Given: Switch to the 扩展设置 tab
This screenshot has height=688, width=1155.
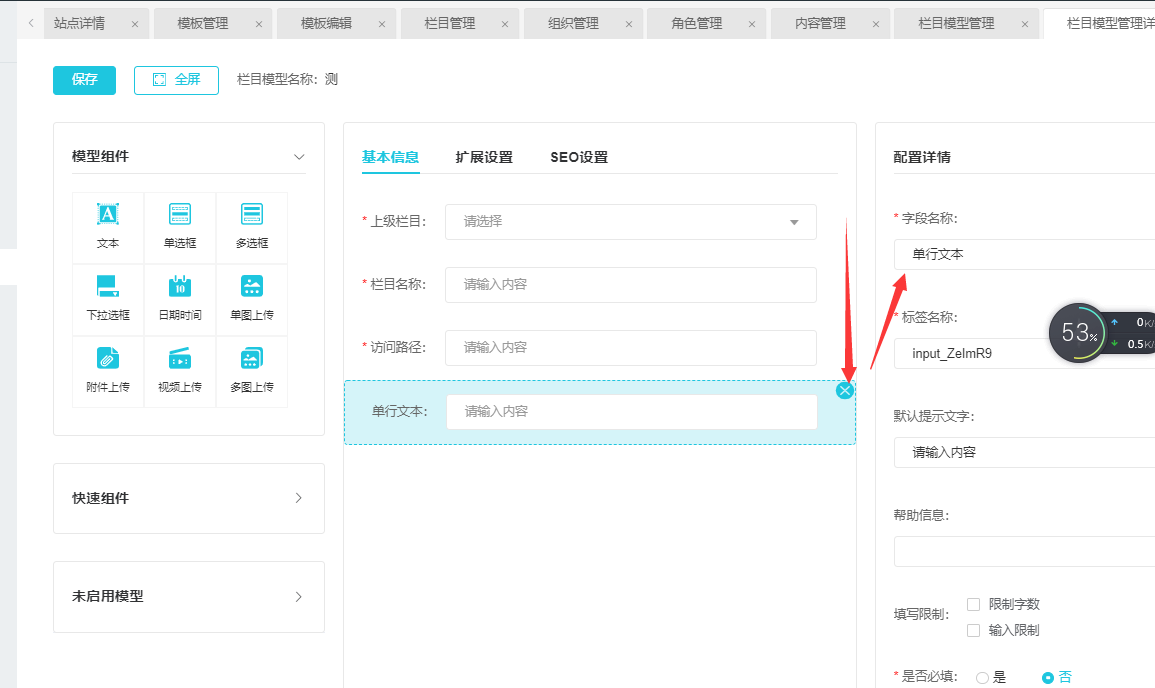Looking at the screenshot, I should 484,157.
